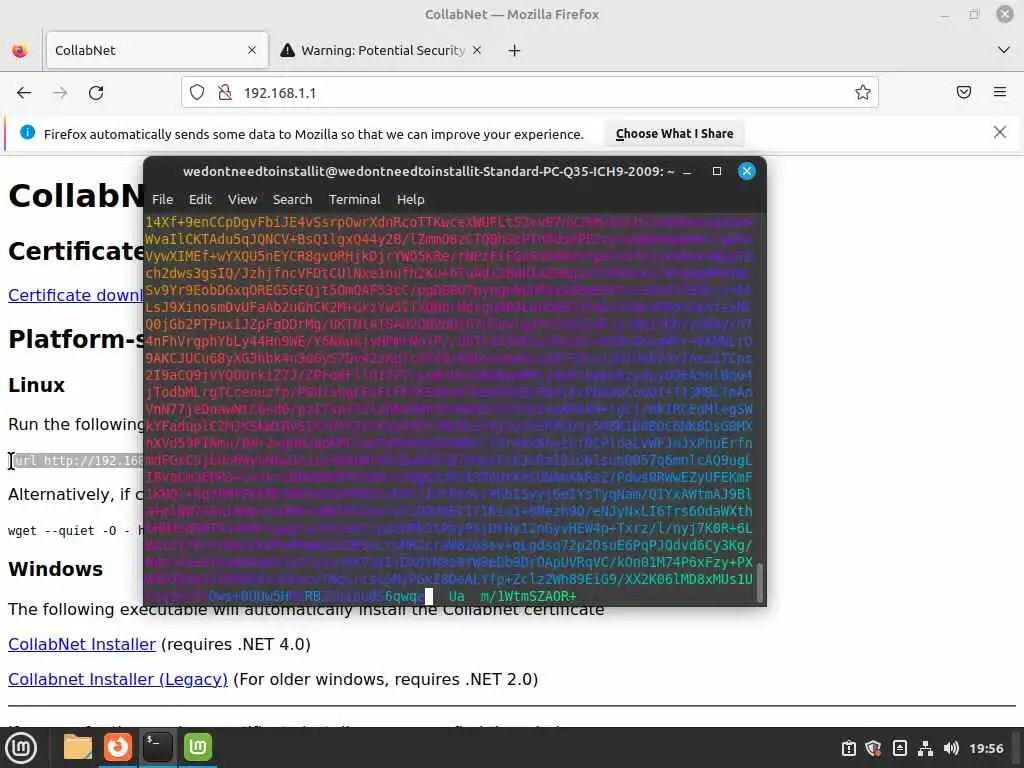Open the Firefox hamburger menu

(1000, 92)
